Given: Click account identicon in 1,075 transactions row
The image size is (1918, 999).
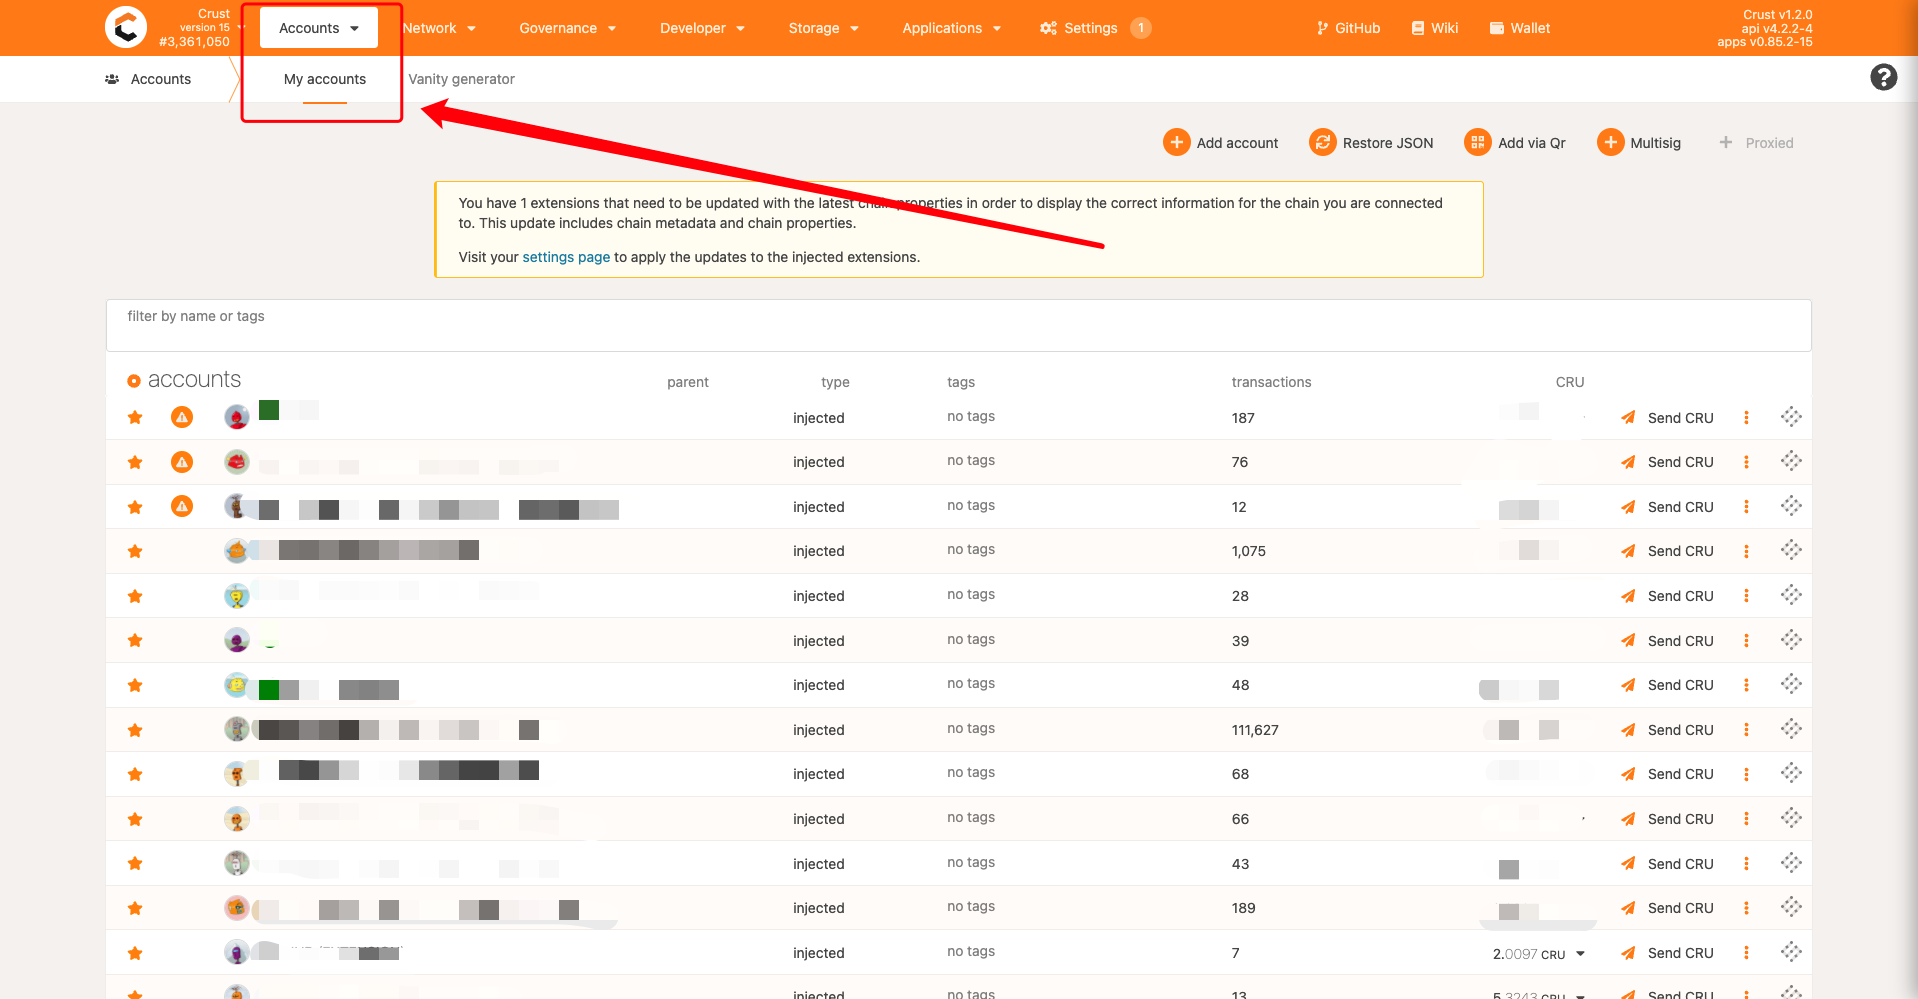Looking at the screenshot, I should [x=237, y=550].
